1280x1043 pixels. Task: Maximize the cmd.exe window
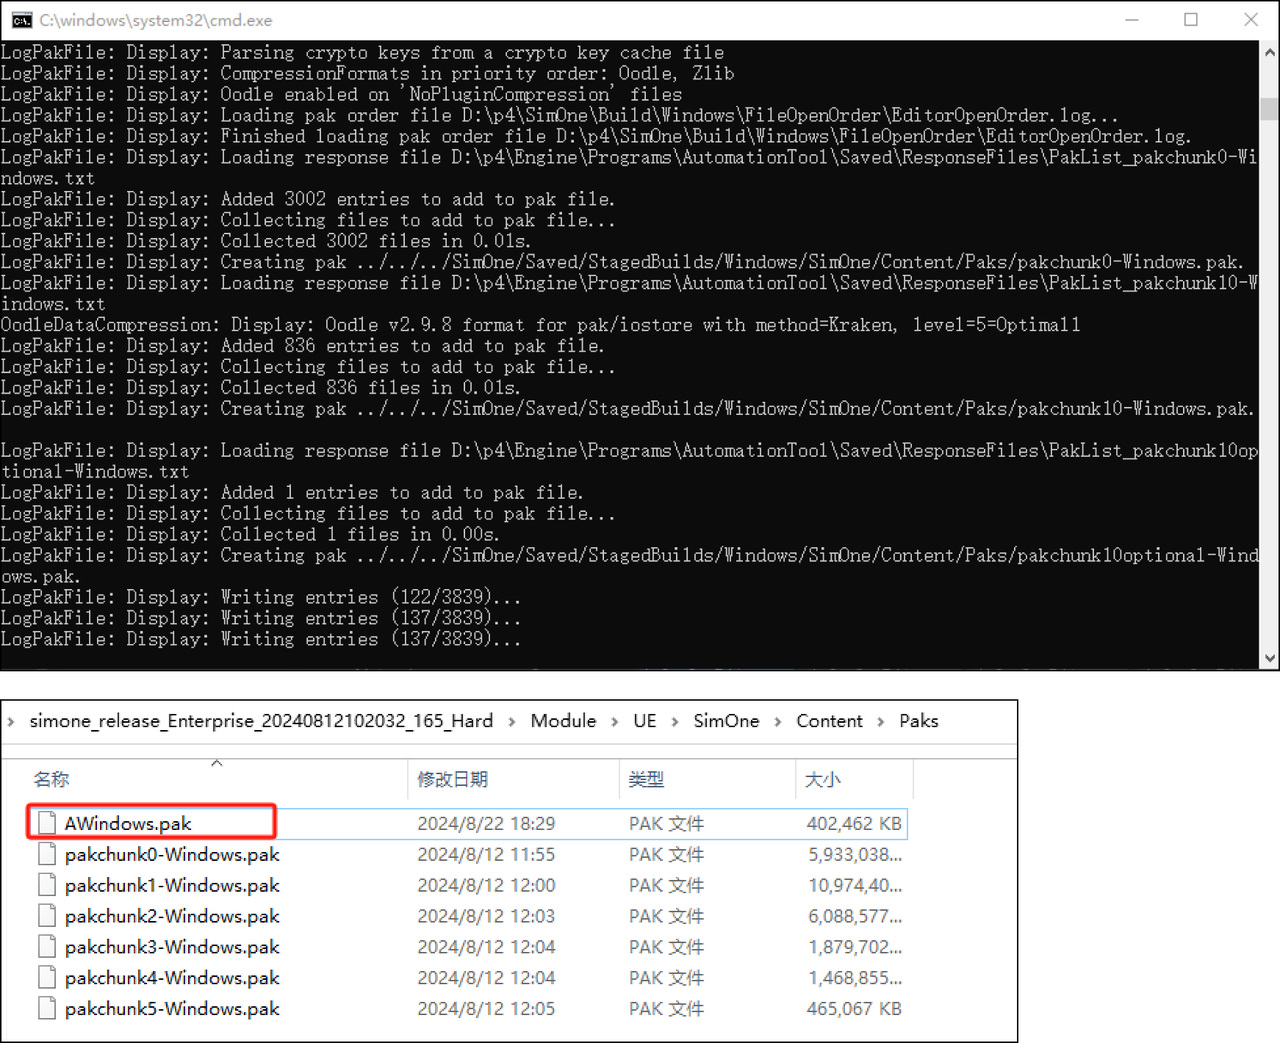tap(1191, 20)
